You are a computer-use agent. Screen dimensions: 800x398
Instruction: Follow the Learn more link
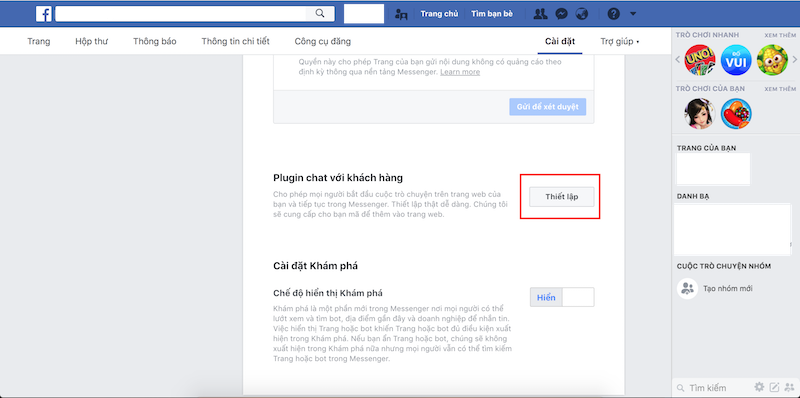click(x=460, y=72)
